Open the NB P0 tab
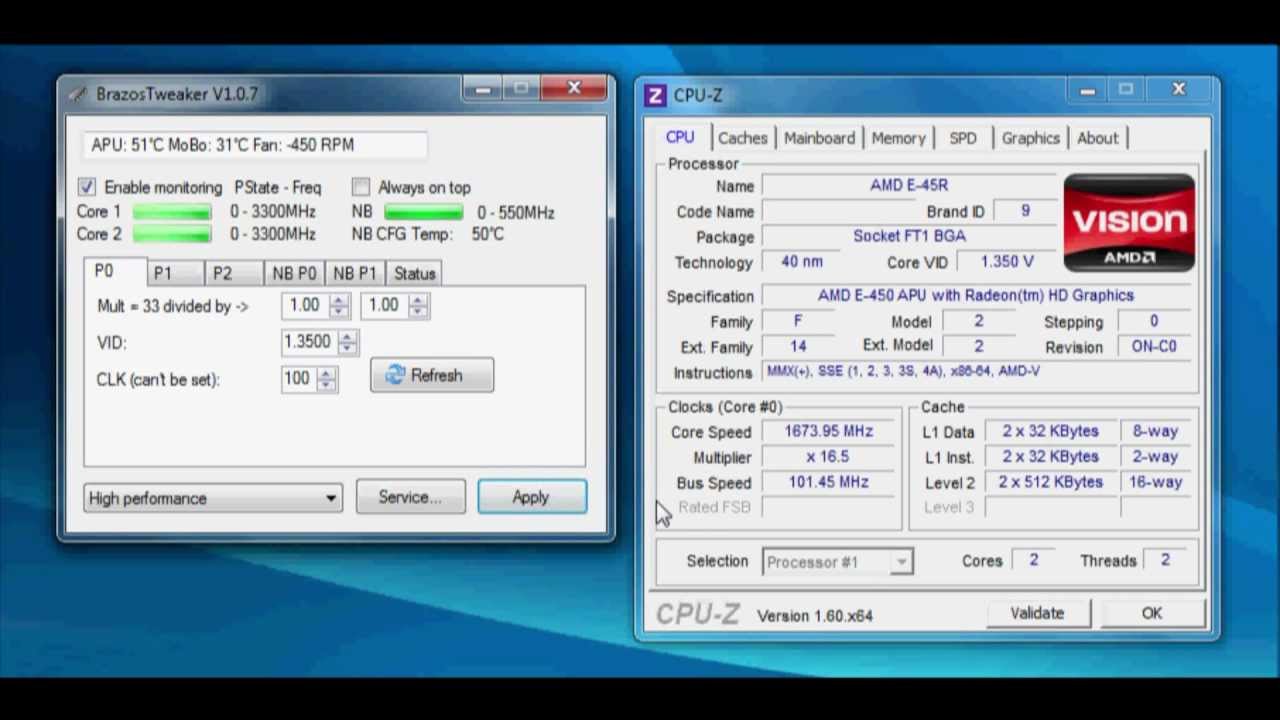This screenshot has height=720, width=1280. point(294,273)
